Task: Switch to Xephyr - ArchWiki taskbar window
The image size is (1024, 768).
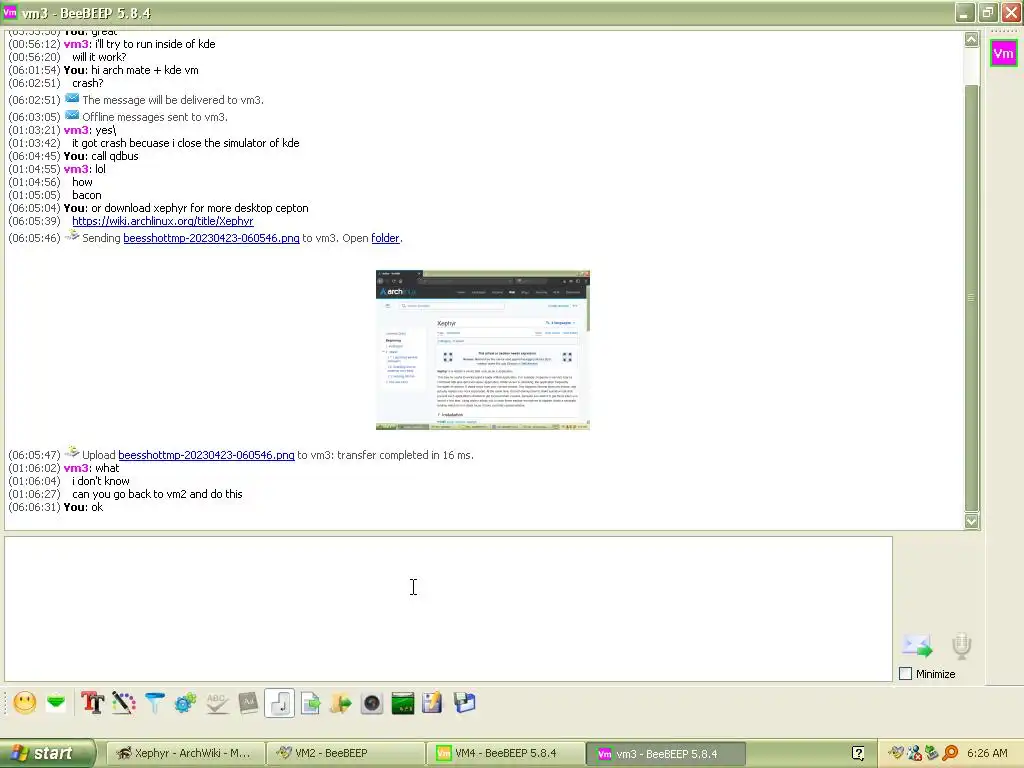Action: click(x=184, y=753)
